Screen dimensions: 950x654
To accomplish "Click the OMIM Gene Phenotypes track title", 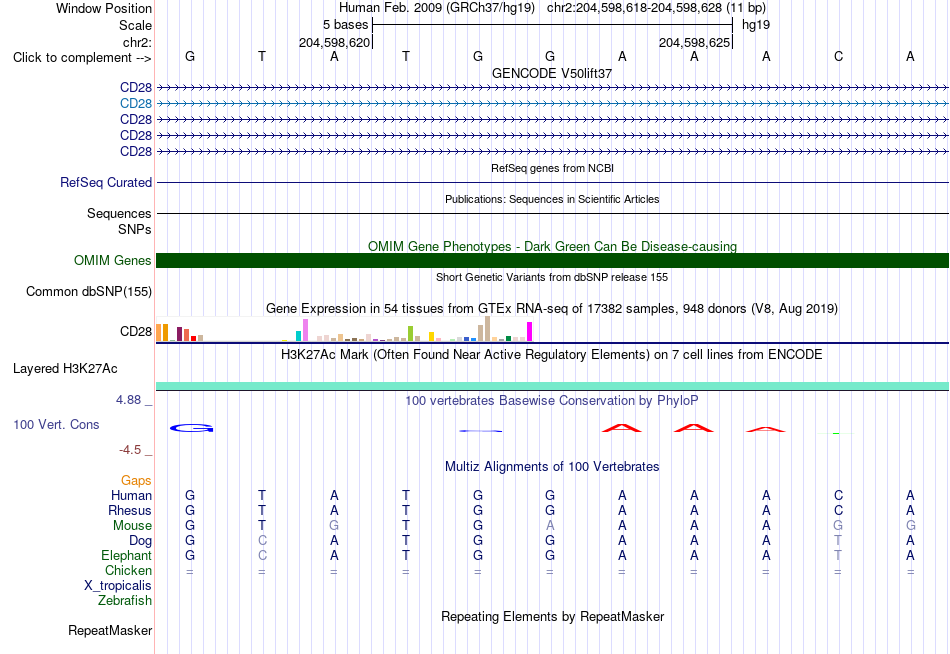I will point(552,246).
